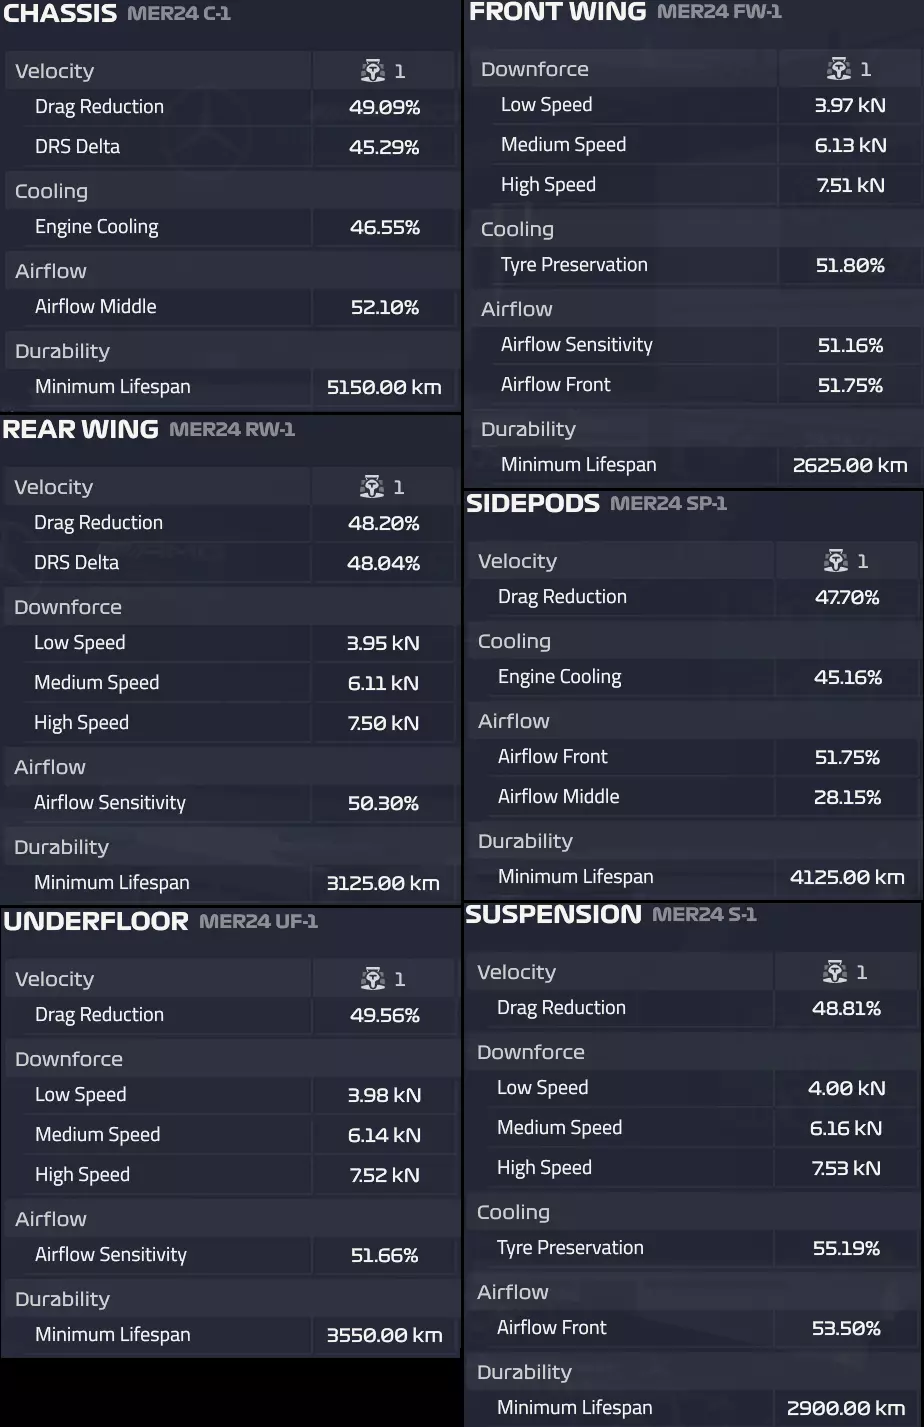Click the car icon in the Front Wing panel
924x1427 pixels.
(839, 69)
